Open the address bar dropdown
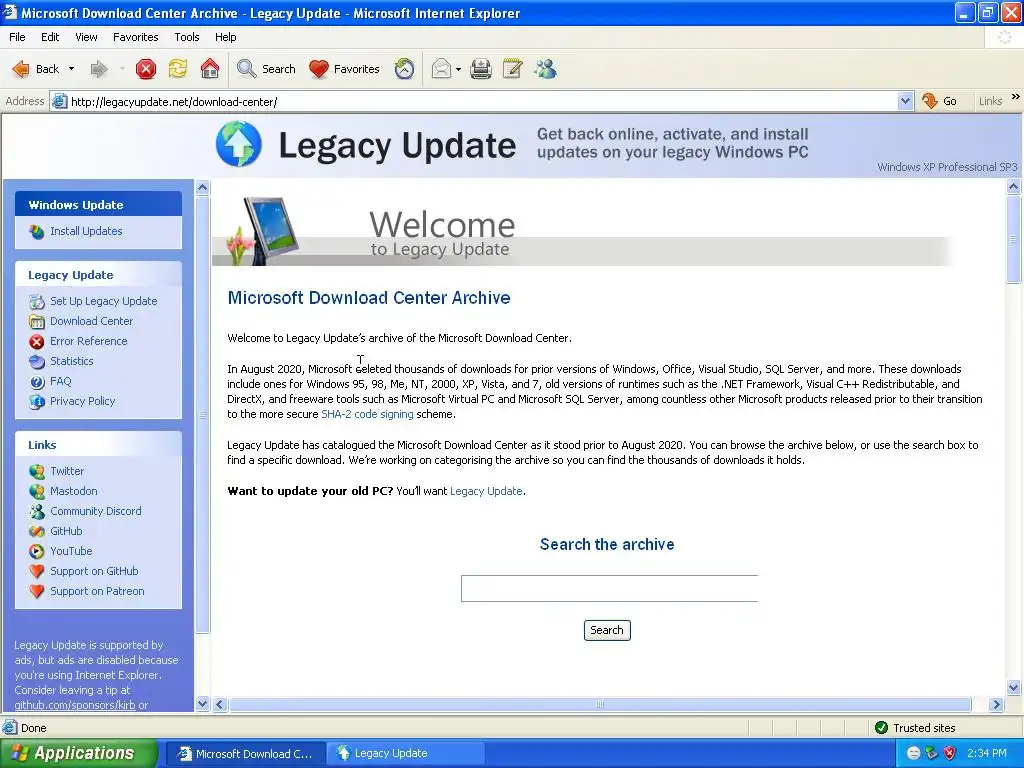This screenshot has width=1024, height=768. tap(905, 101)
